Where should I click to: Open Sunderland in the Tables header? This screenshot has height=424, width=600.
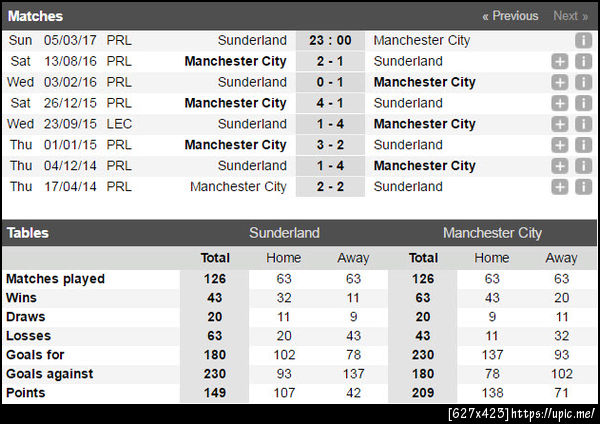[x=284, y=233]
